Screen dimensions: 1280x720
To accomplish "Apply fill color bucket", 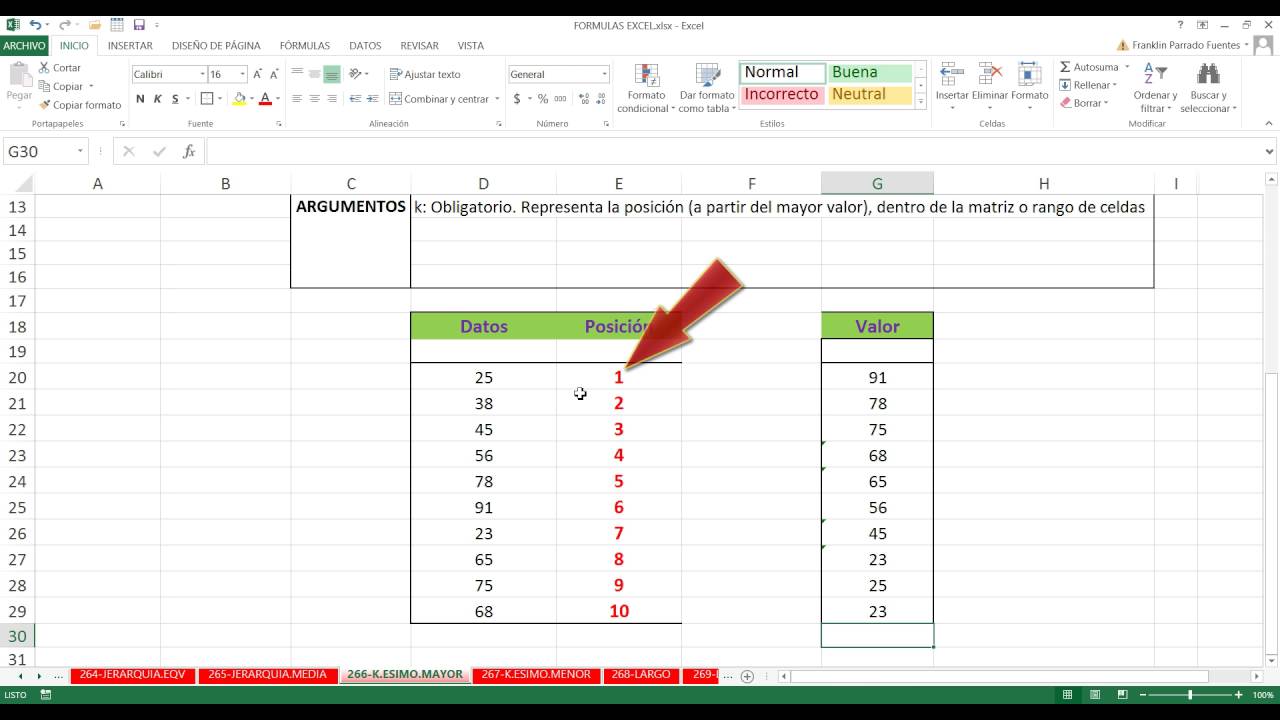I will tap(238, 99).
